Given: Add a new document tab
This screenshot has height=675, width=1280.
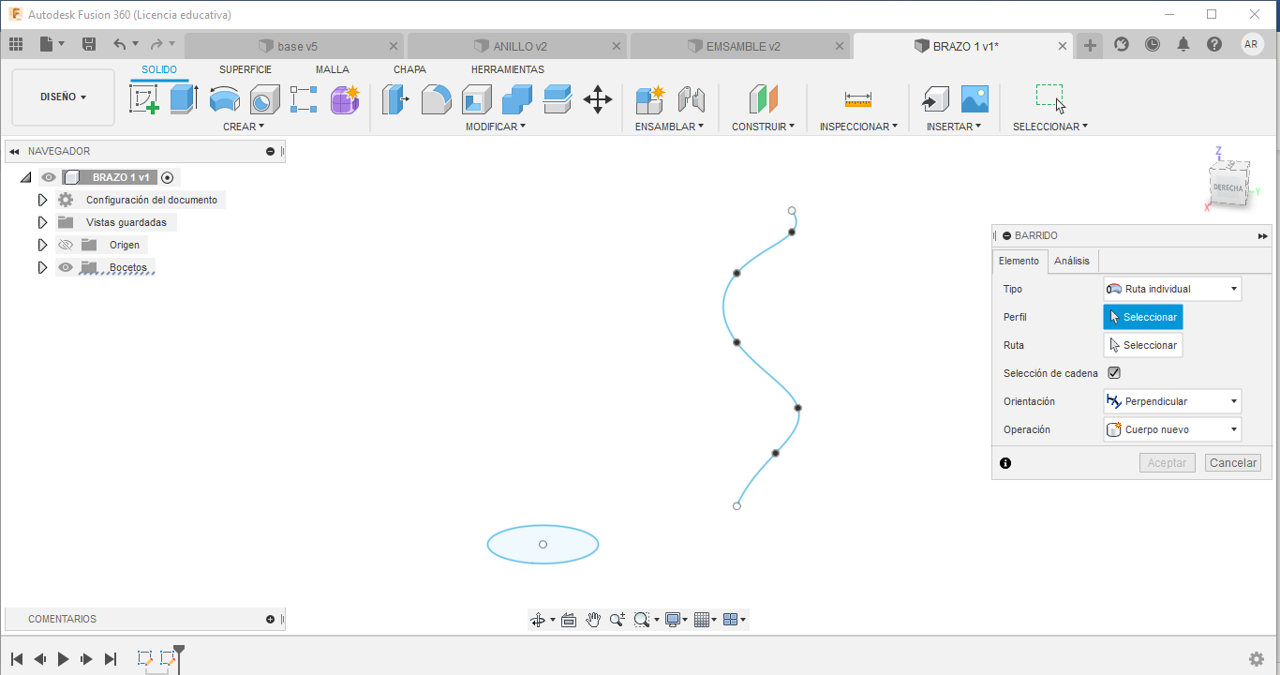Looking at the screenshot, I should (x=1090, y=45).
